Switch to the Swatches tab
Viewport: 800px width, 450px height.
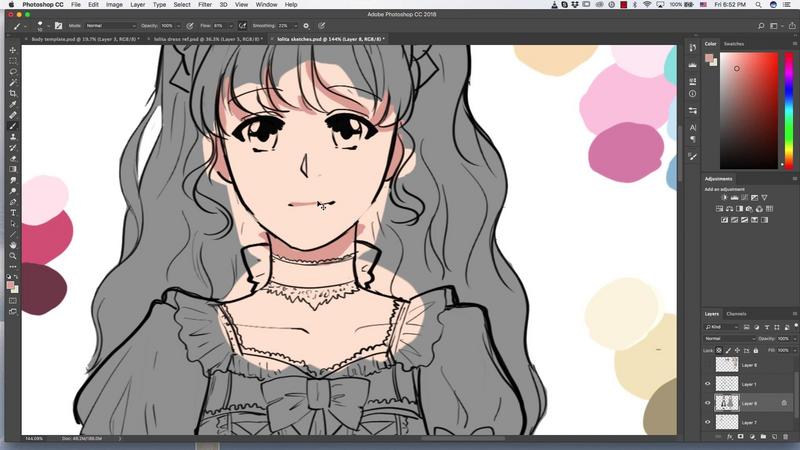pyautogui.click(x=734, y=44)
